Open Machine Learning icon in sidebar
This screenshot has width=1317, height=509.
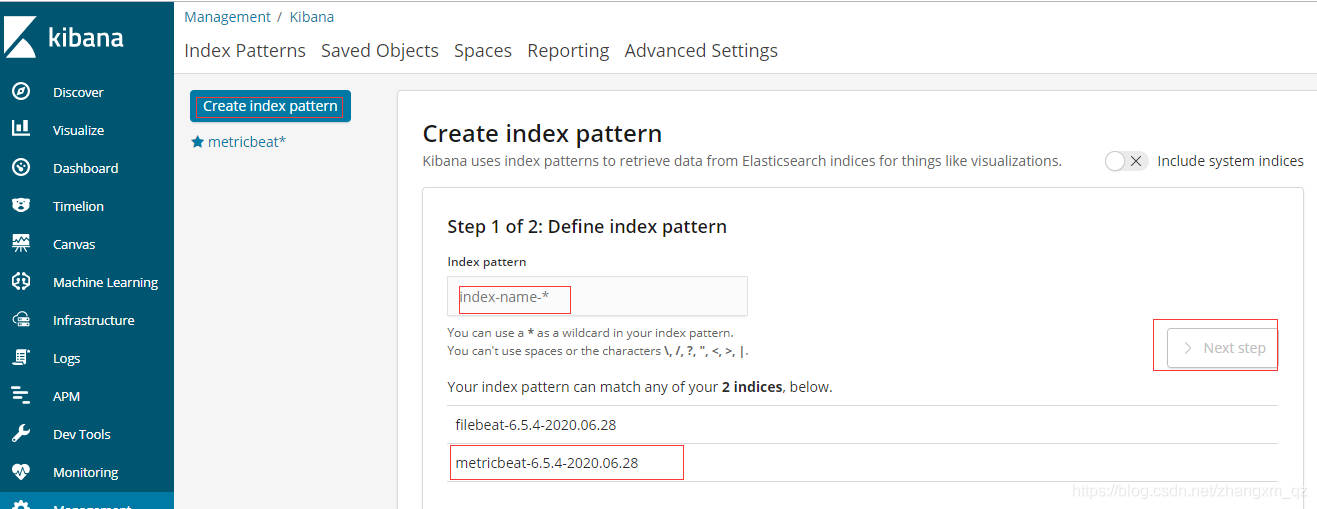[21, 282]
